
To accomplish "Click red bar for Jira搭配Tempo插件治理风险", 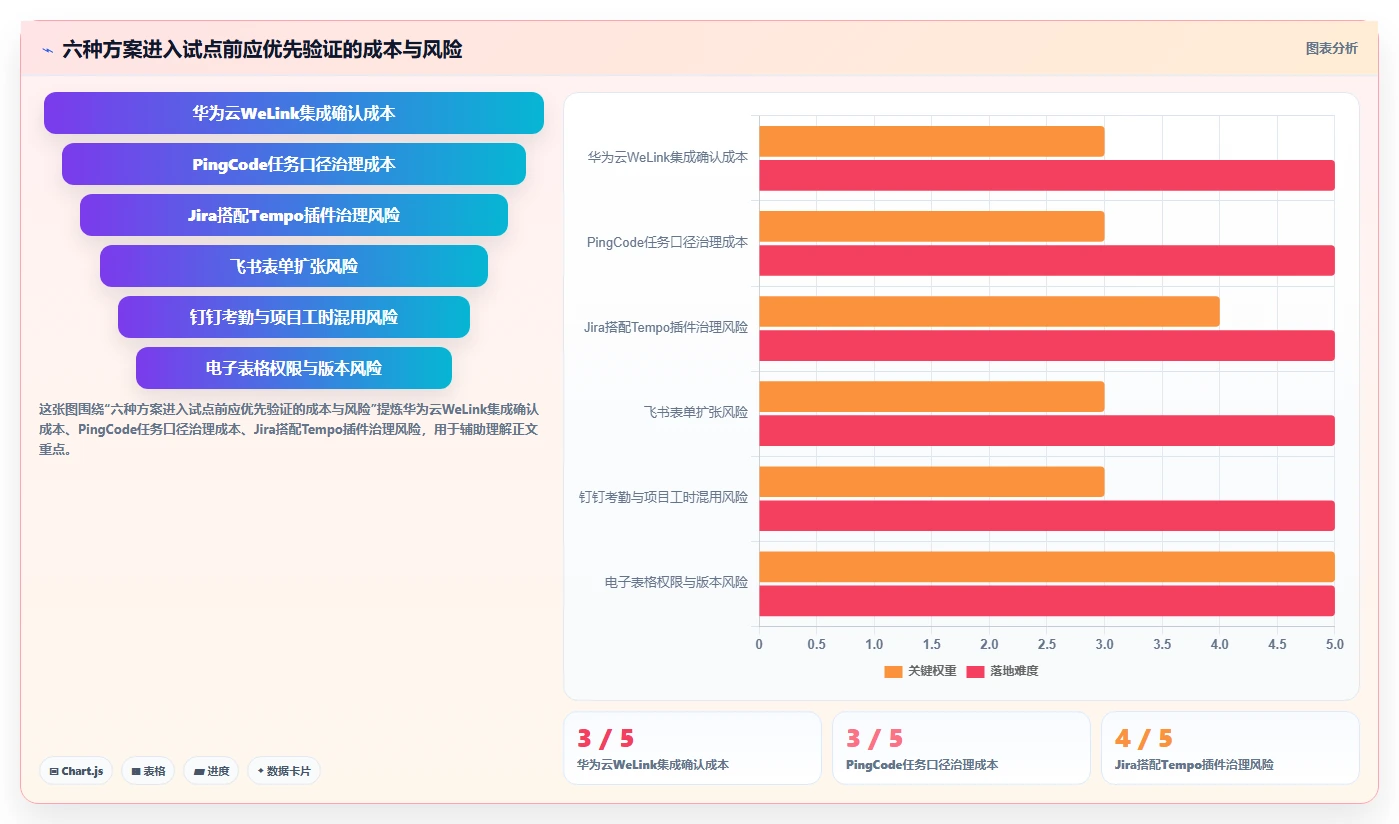I will (x=1046, y=345).
